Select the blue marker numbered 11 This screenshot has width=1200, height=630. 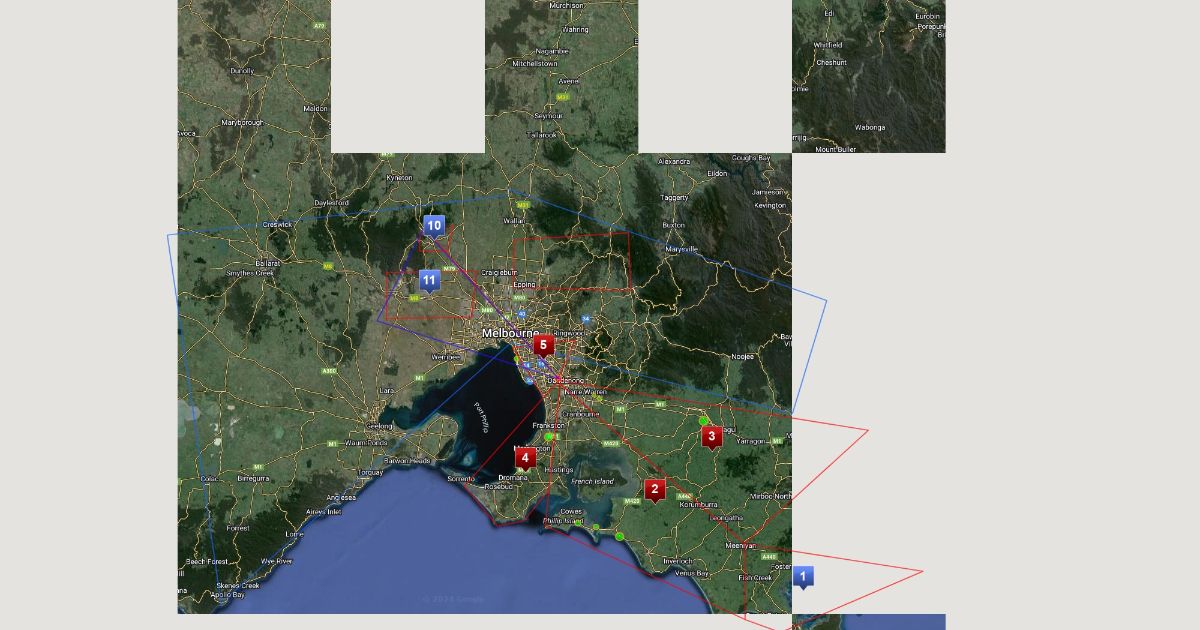429,281
